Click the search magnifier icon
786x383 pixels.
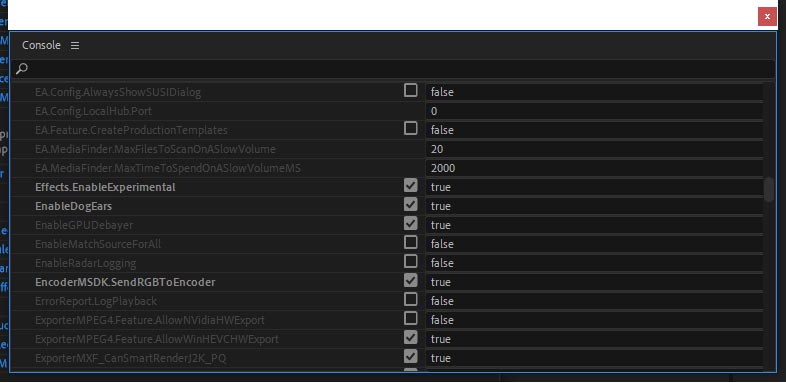(x=22, y=69)
